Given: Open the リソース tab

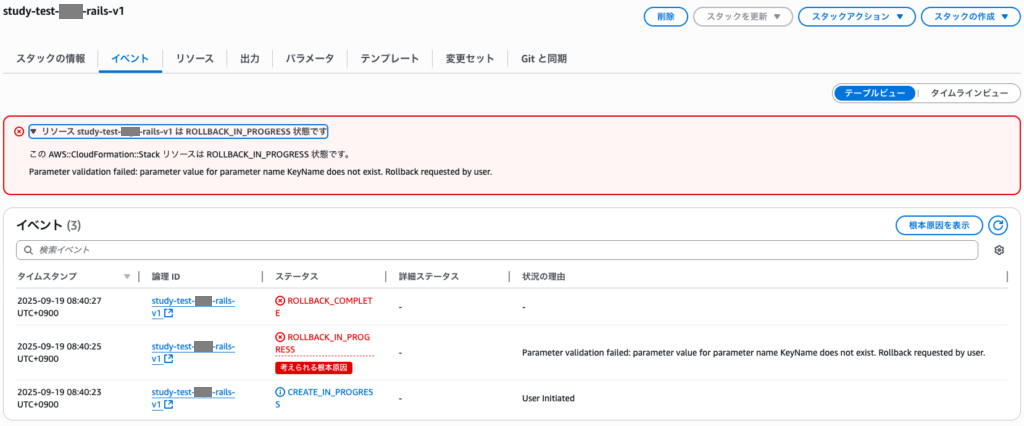Looking at the screenshot, I should pyautogui.click(x=194, y=59).
